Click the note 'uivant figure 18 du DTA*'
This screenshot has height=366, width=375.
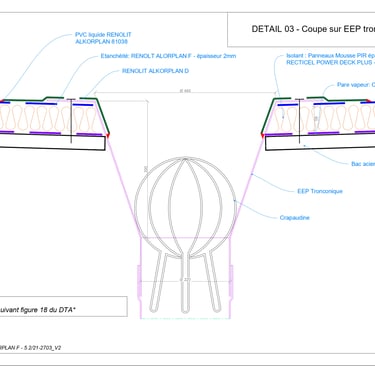tap(38, 310)
